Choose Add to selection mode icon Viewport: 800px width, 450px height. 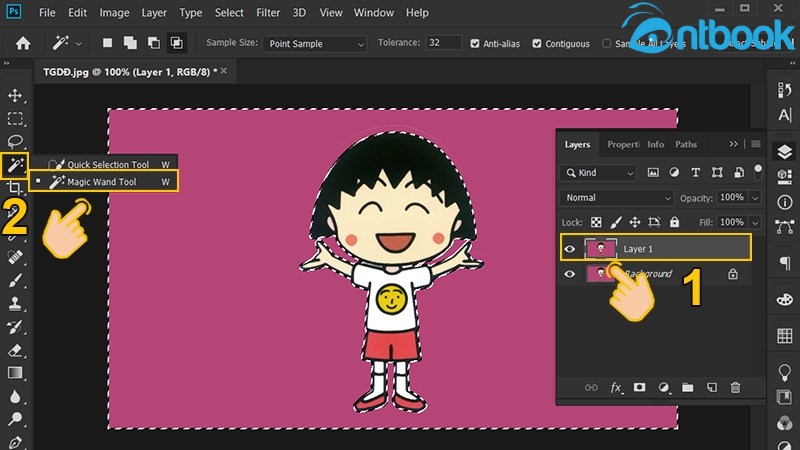130,43
